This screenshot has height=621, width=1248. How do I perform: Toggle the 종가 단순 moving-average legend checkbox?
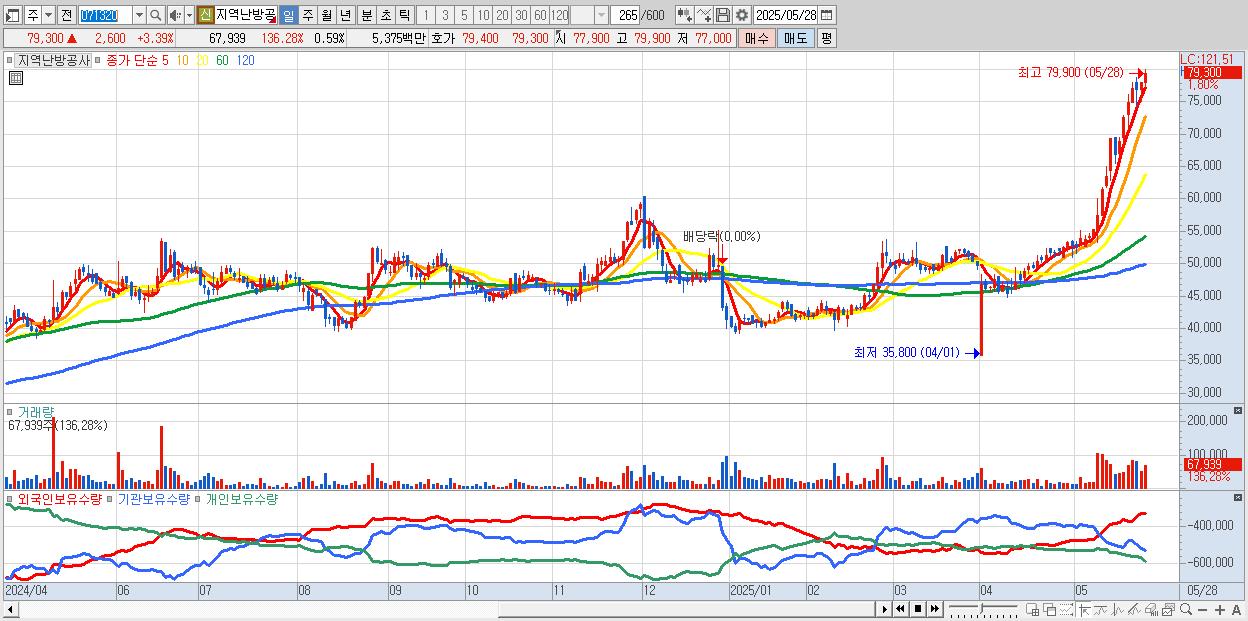point(98,60)
